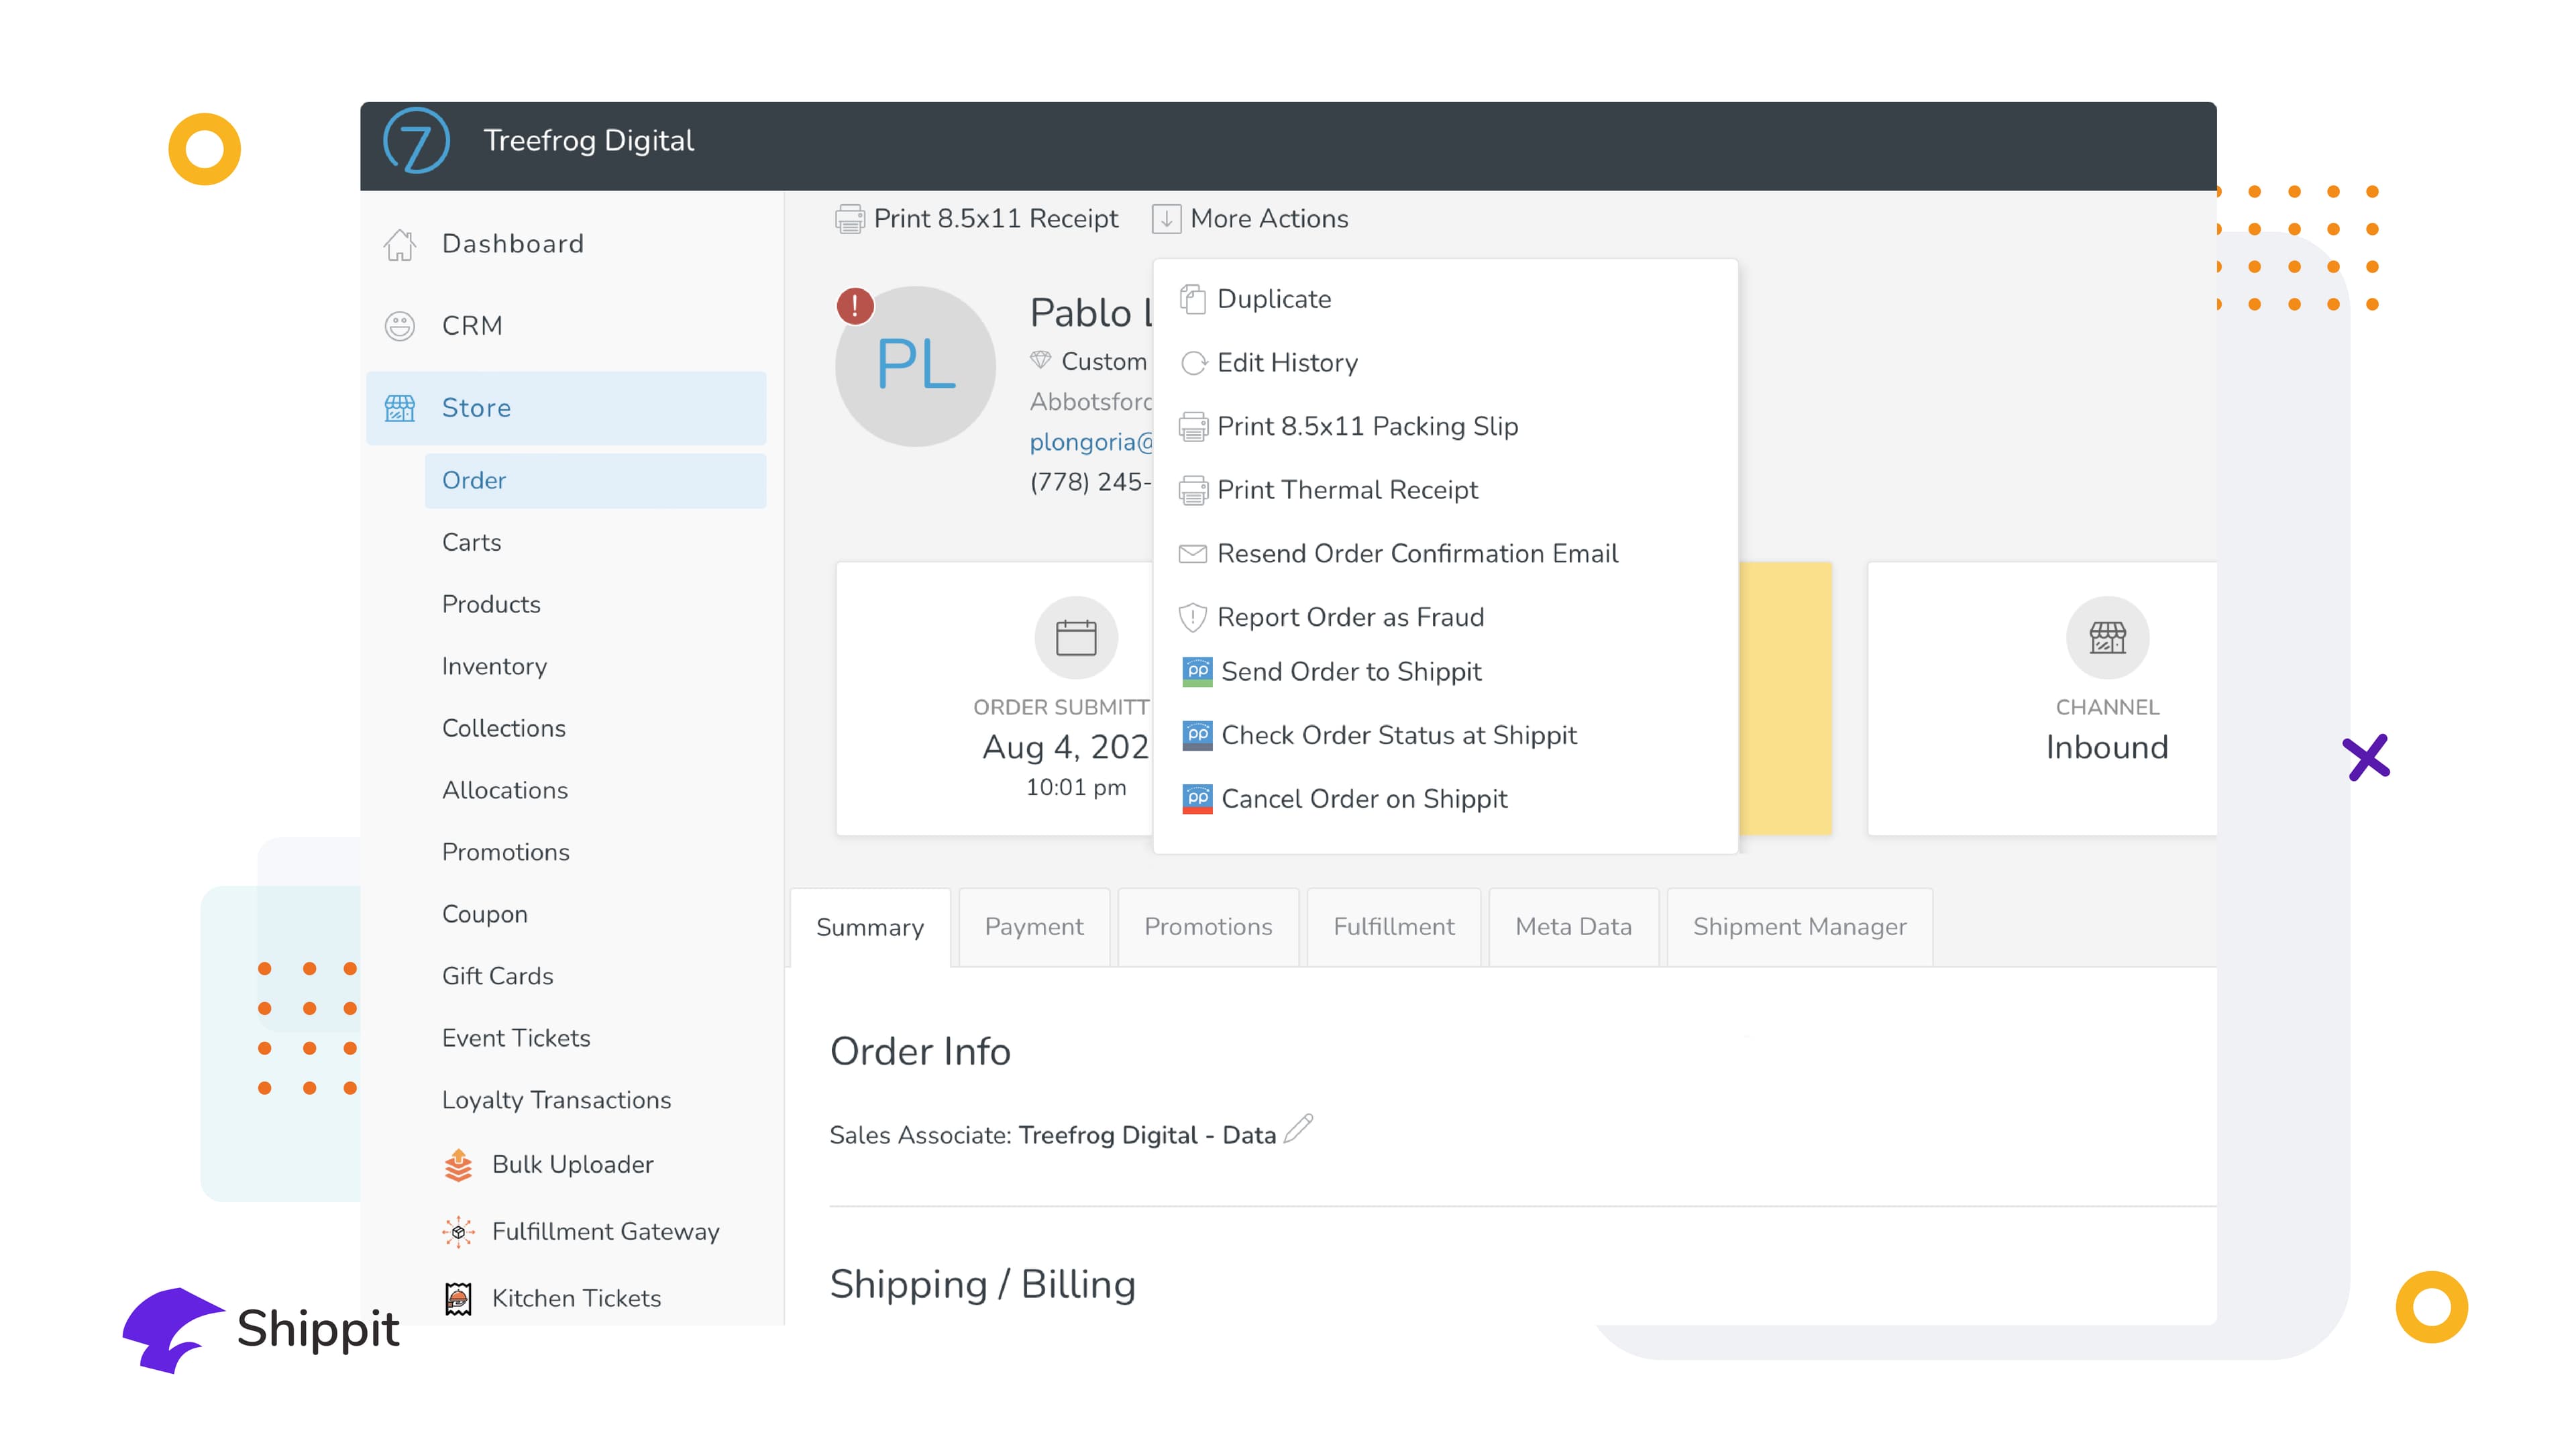This screenshot has height=1449, width=2576.
Task: Click the plongoria email link
Action: tap(1091, 443)
